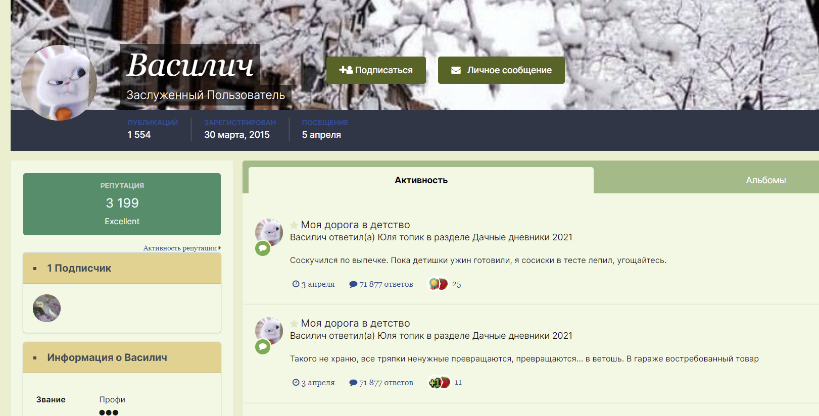
Task: Click the replies count on first post
Action: click(381, 284)
